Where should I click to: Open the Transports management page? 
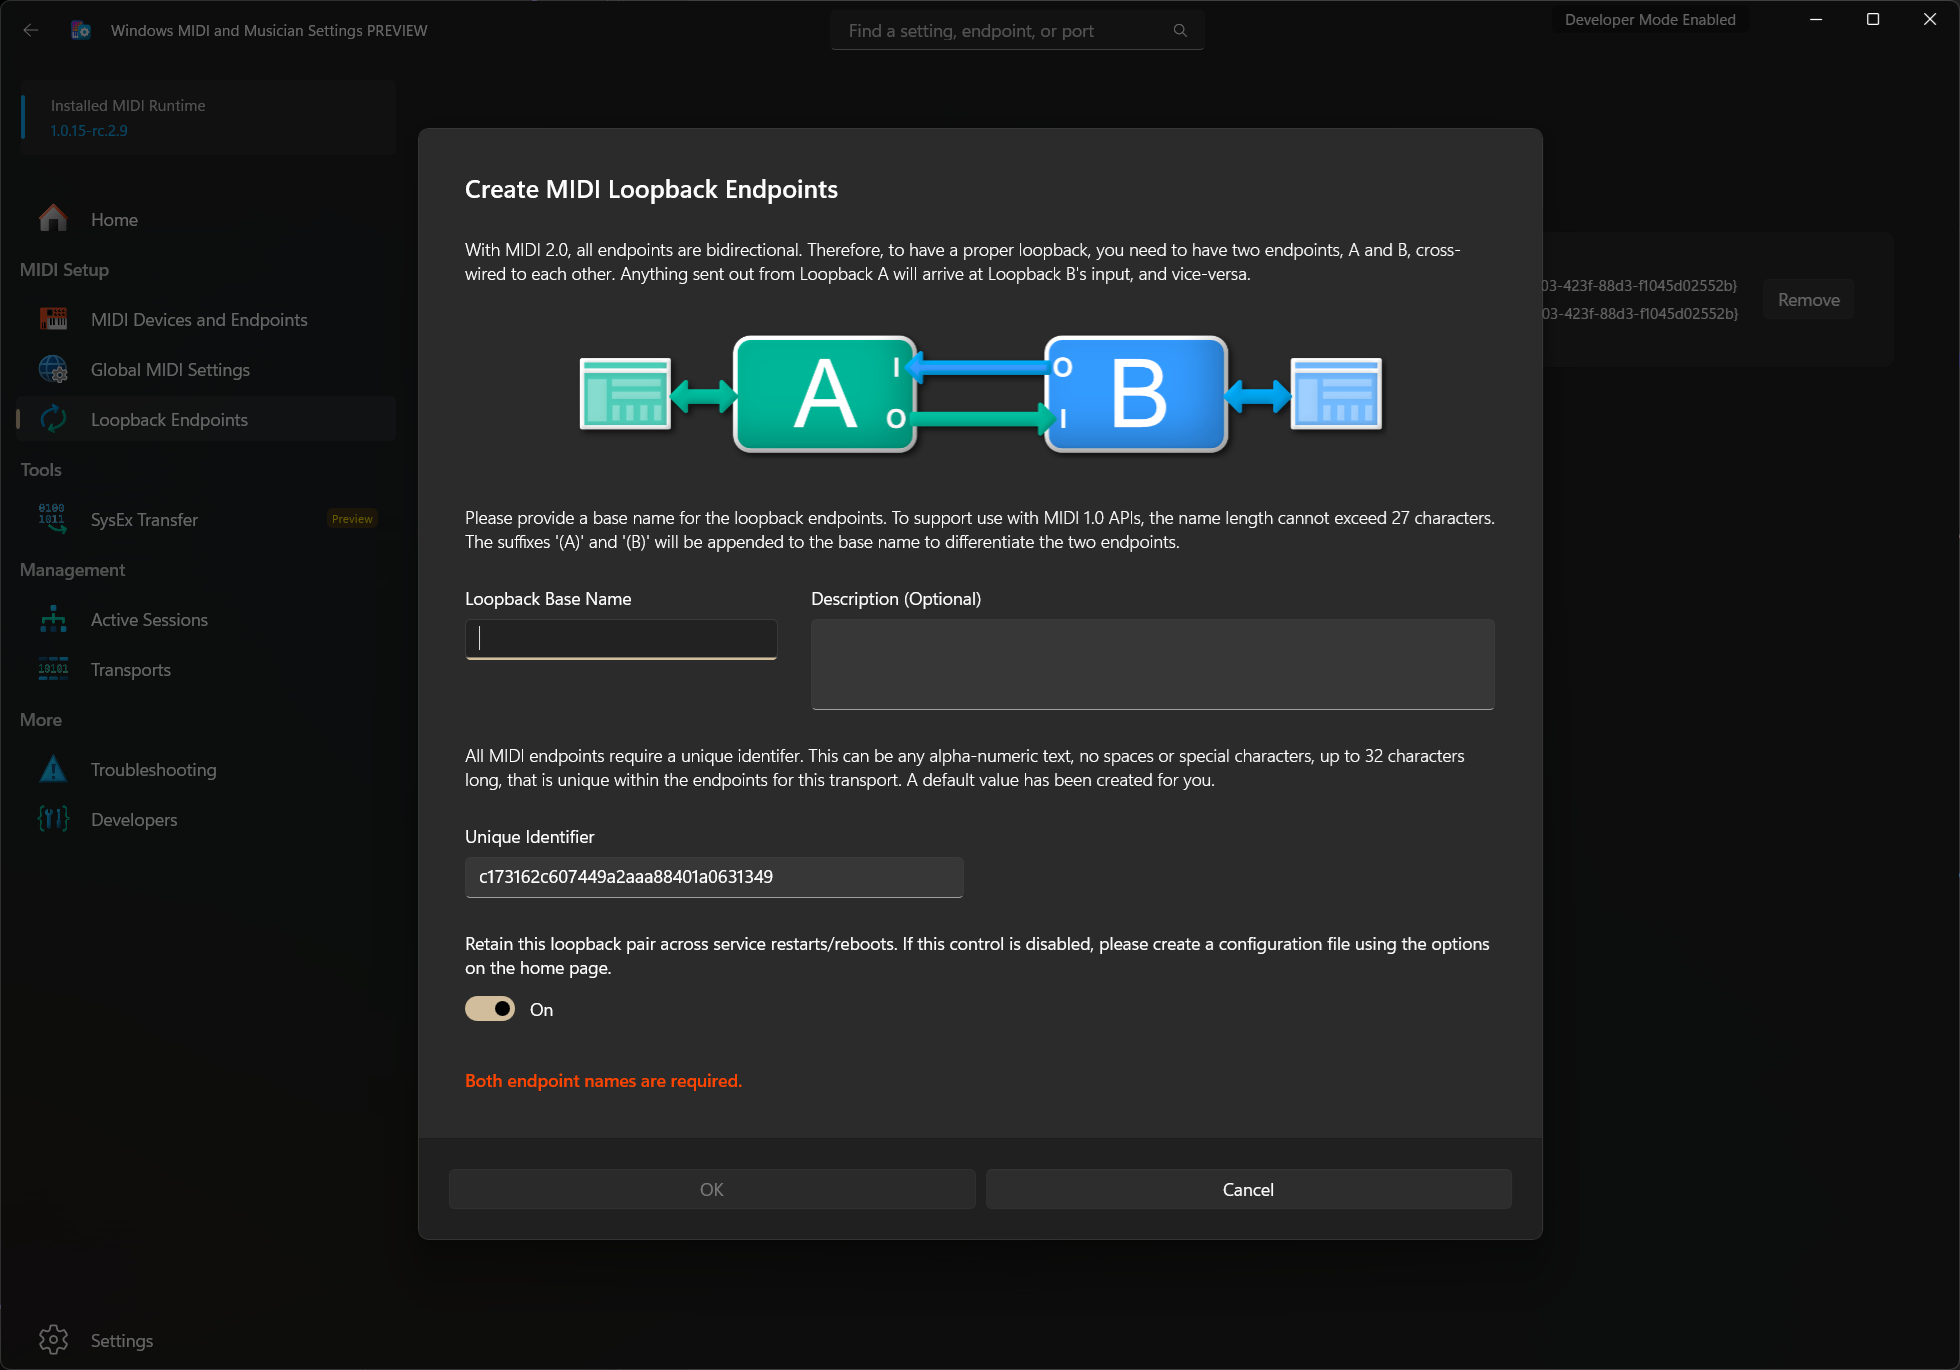(x=130, y=669)
